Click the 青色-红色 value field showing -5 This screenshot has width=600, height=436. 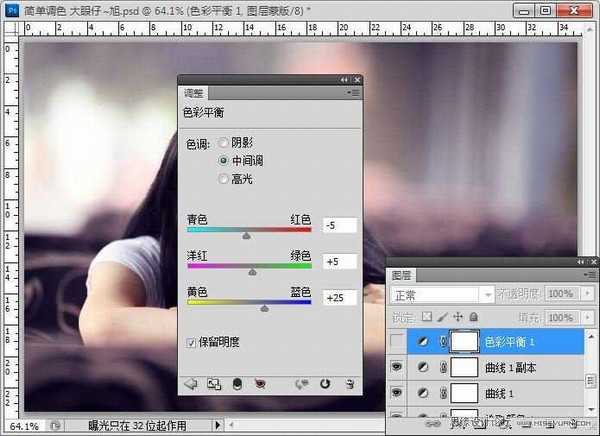click(339, 227)
